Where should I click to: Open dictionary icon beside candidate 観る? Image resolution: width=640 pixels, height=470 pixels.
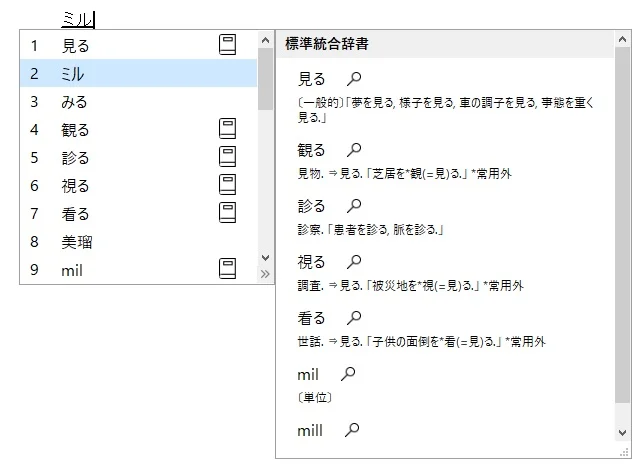coord(227,129)
